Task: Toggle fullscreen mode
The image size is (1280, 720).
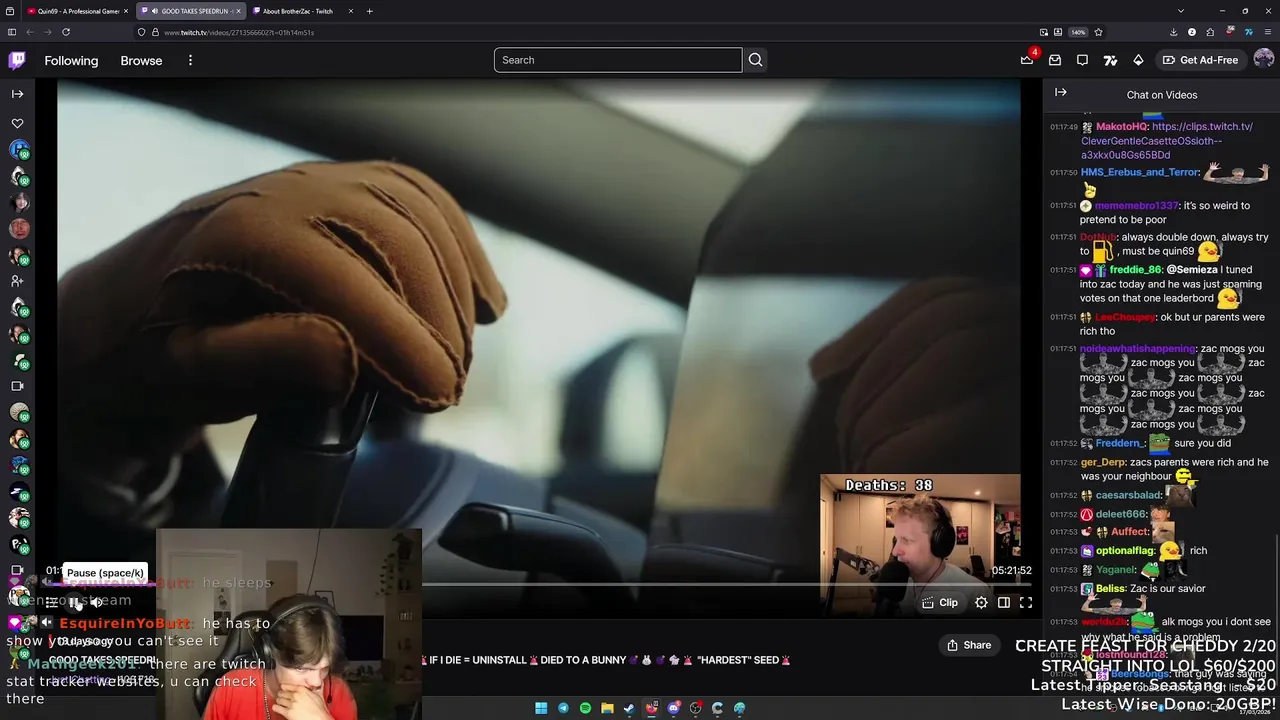Action: tap(1026, 602)
